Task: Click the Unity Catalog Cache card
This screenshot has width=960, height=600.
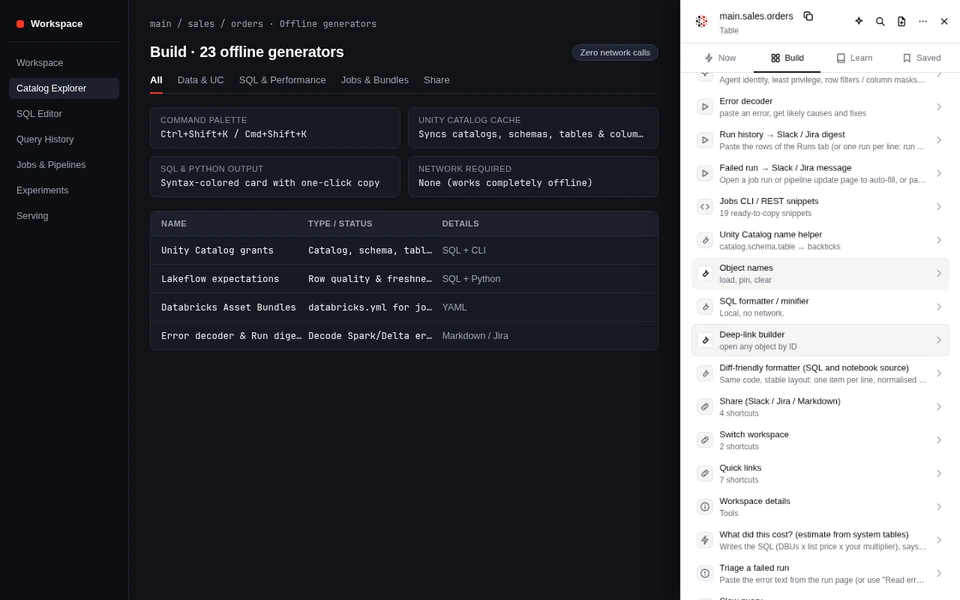Action: (x=533, y=128)
